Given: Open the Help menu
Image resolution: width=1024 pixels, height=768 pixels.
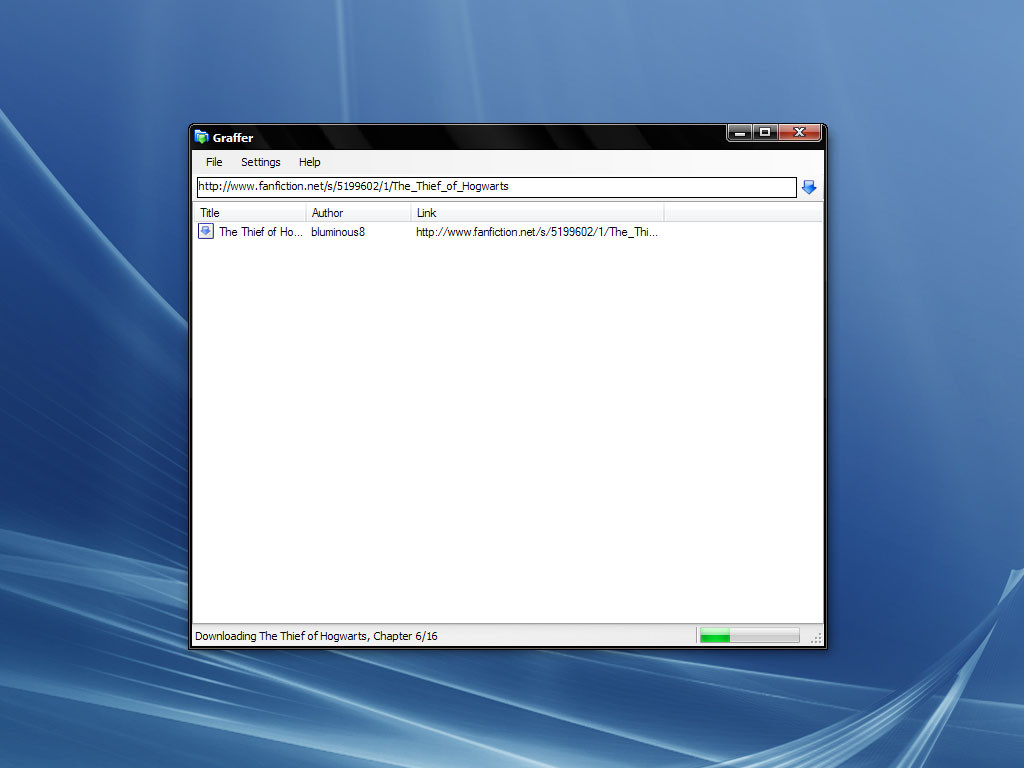Looking at the screenshot, I should coord(310,162).
